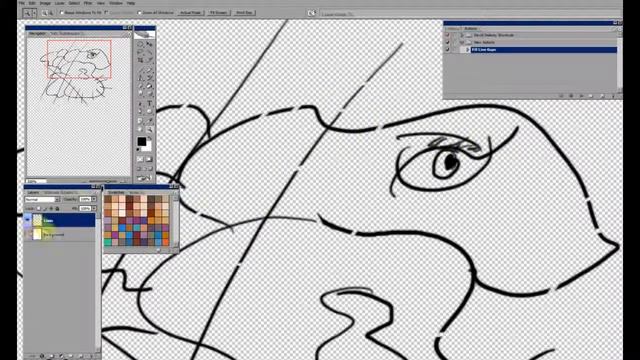Click the Actual Pixels button
This screenshot has width=640, height=360.
191,13
